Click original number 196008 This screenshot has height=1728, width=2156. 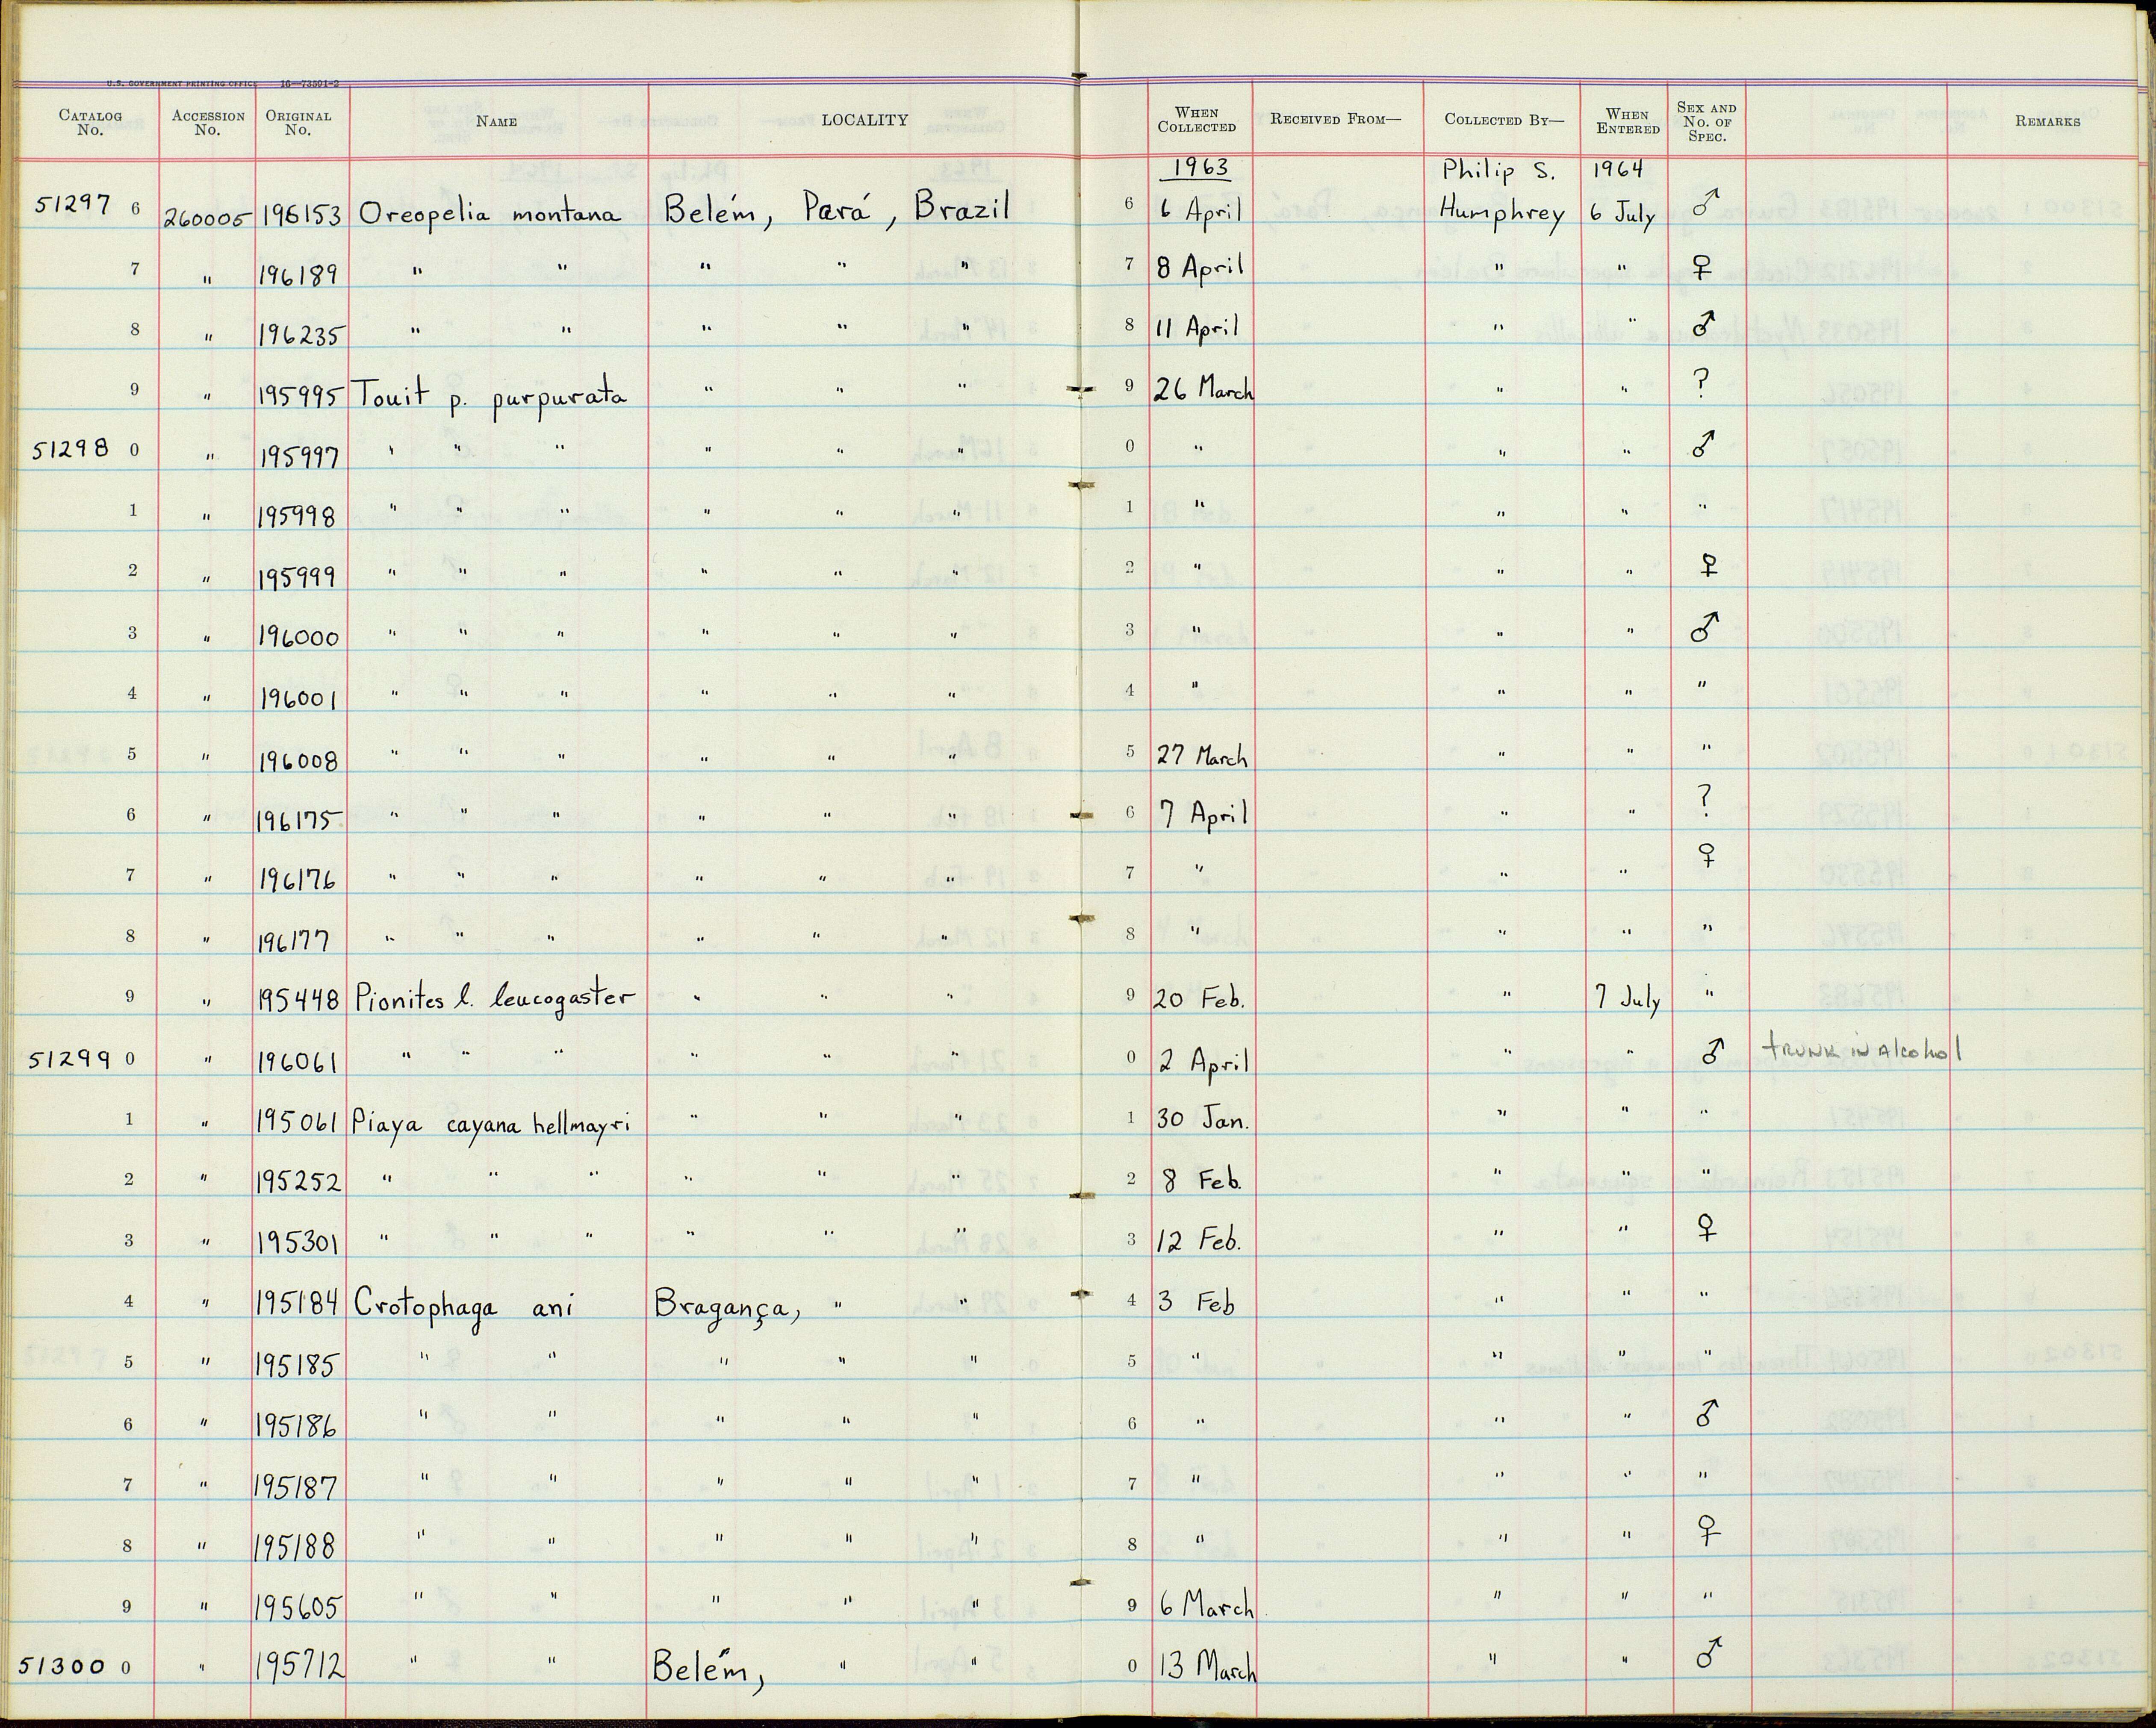pos(298,761)
